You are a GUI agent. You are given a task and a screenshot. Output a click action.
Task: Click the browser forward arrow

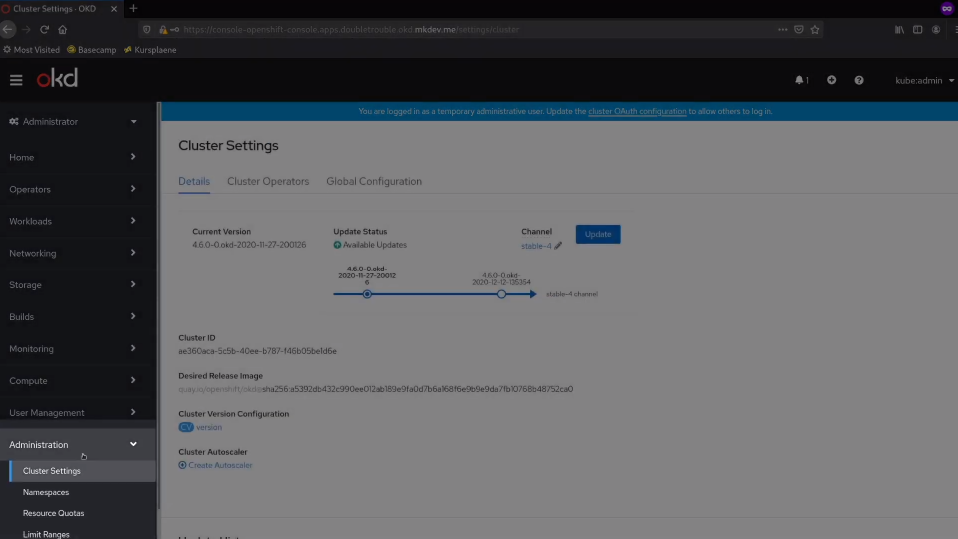click(26, 29)
